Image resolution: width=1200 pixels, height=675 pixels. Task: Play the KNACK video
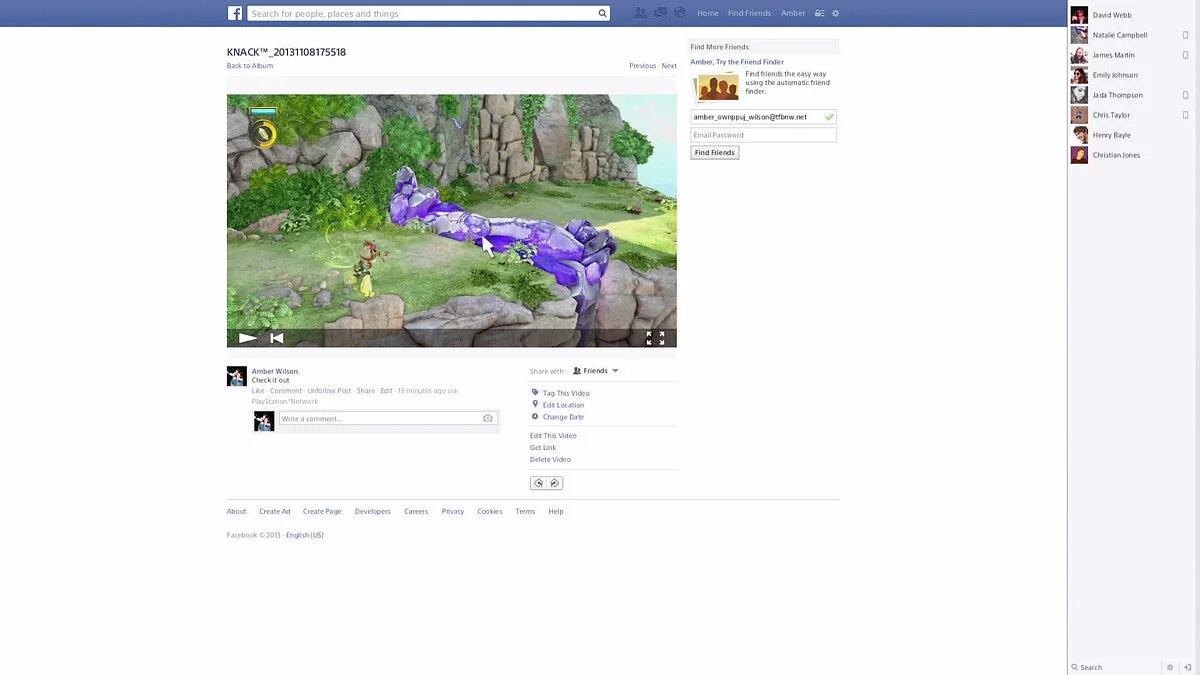pyautogui.click(x=248, y=338)
